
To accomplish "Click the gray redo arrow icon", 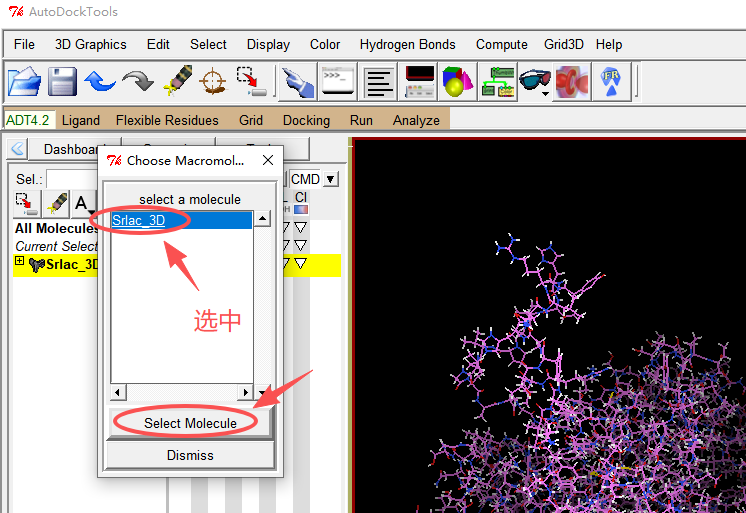I will tap(138, 81).
